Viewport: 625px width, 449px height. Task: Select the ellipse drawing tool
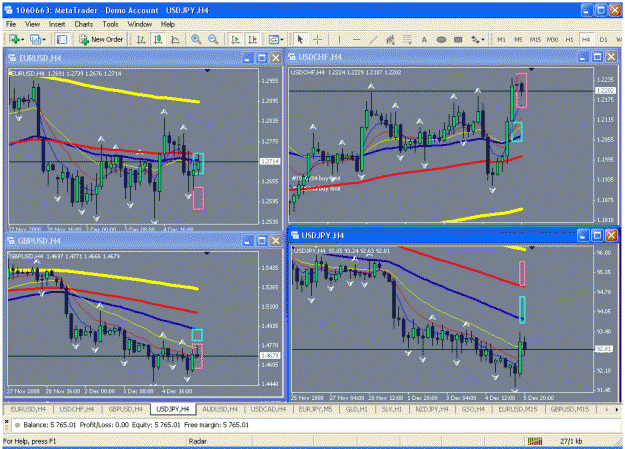point(441,39)
